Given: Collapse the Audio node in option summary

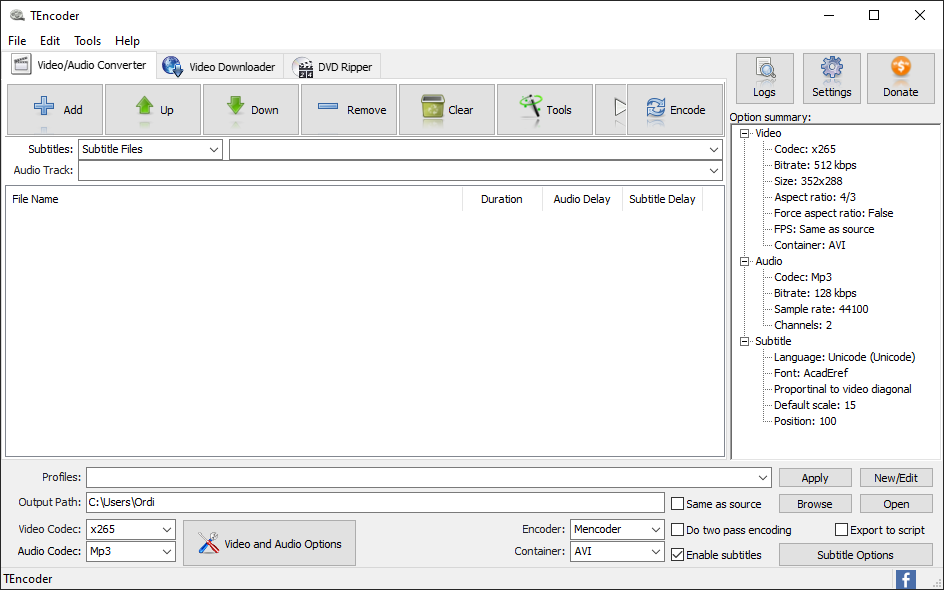Looking at the screenshot, I should (745, 261).
